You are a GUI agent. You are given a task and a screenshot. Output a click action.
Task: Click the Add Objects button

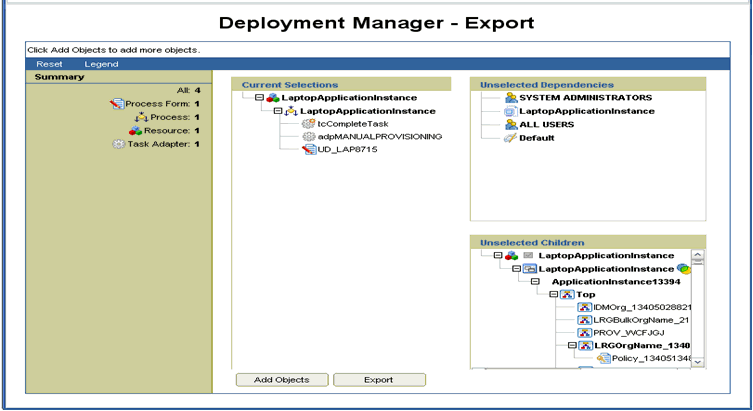point(282,380)
